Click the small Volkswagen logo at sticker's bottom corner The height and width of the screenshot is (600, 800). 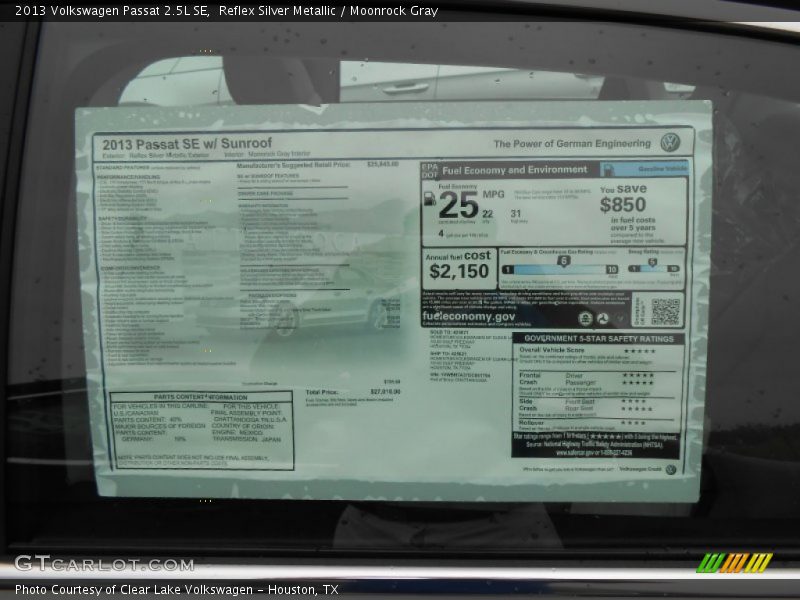tap(670, 469)
